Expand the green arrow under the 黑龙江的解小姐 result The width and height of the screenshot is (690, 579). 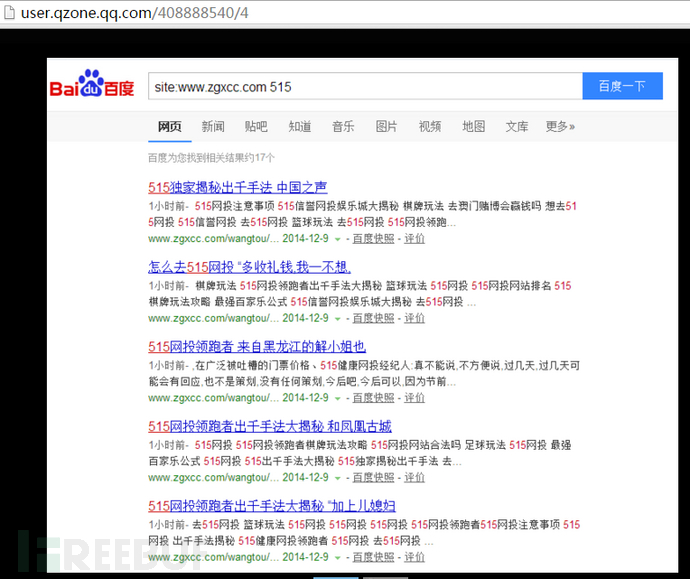[x=338, y=399]
